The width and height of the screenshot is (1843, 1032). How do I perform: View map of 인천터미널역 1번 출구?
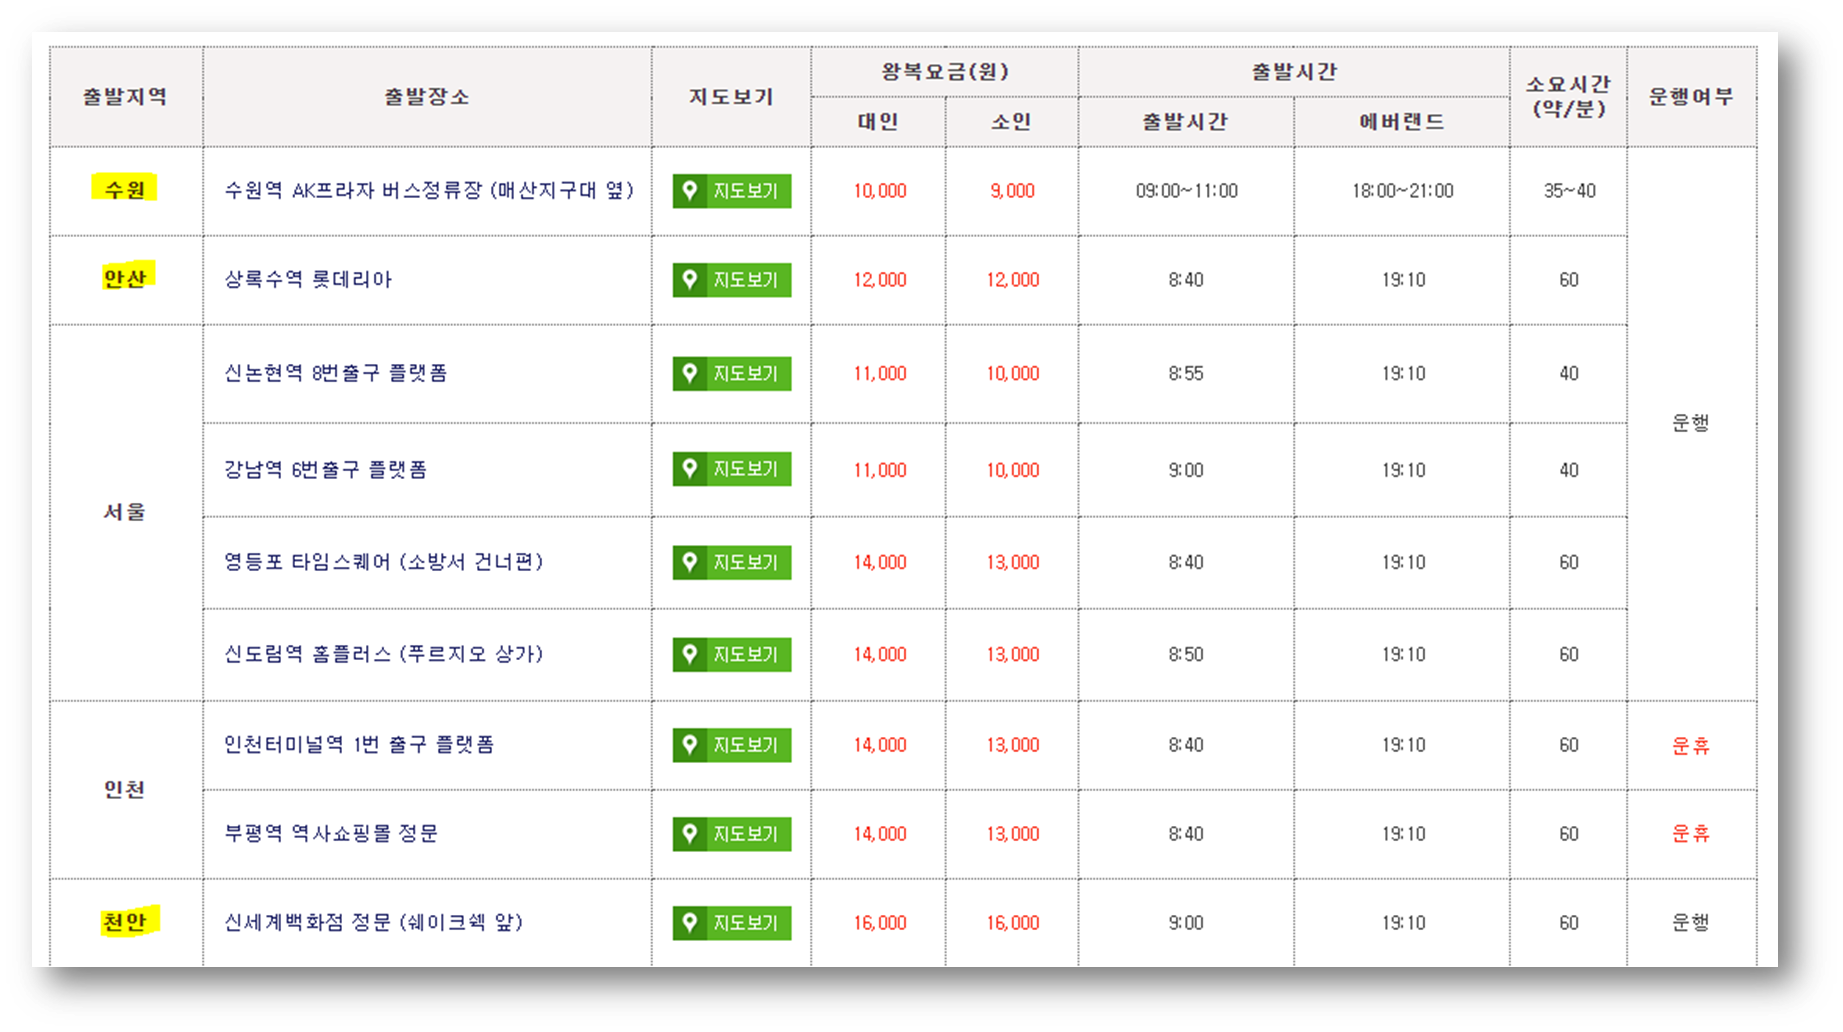(x=732, y=745)
